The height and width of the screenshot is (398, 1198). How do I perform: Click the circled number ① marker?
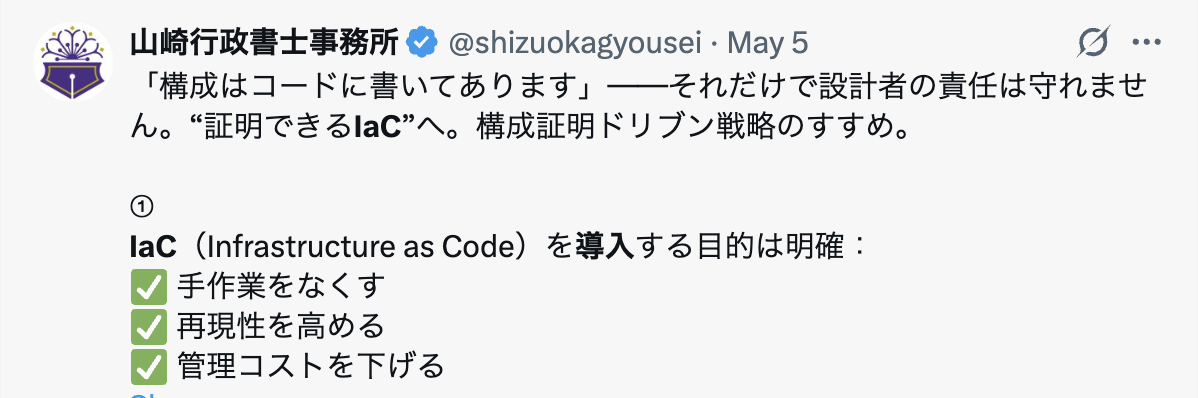(x=143, y=207)
